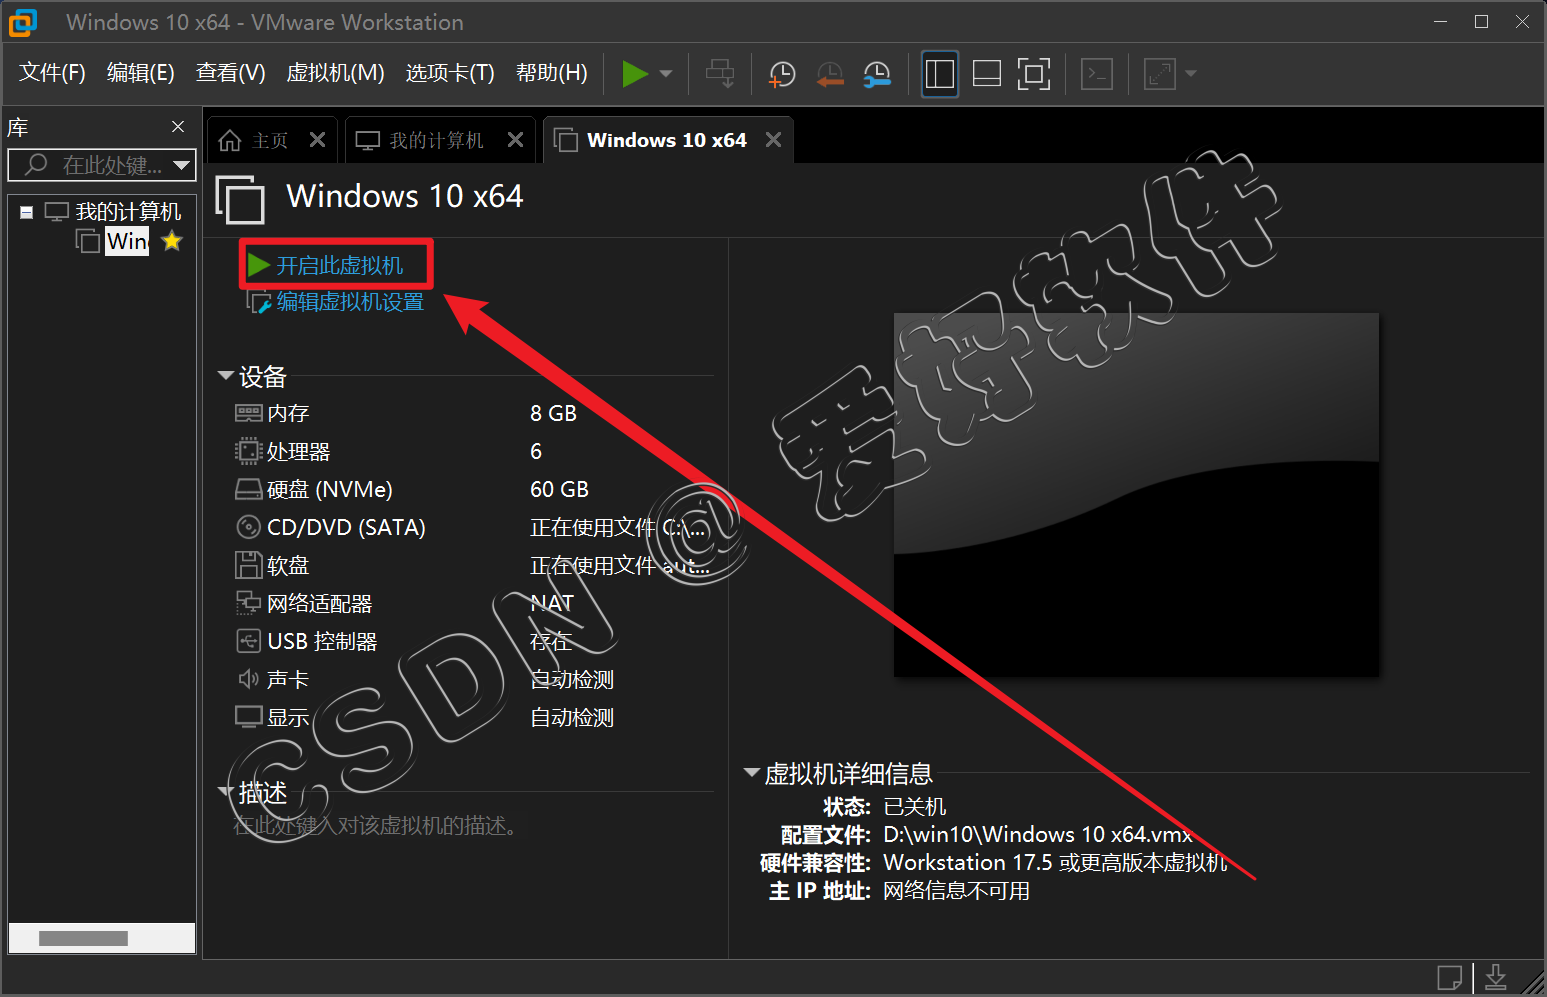1547x997 pixels.
Task: Toggle the favorite star next to Win VM
Action: coord(172,241)
